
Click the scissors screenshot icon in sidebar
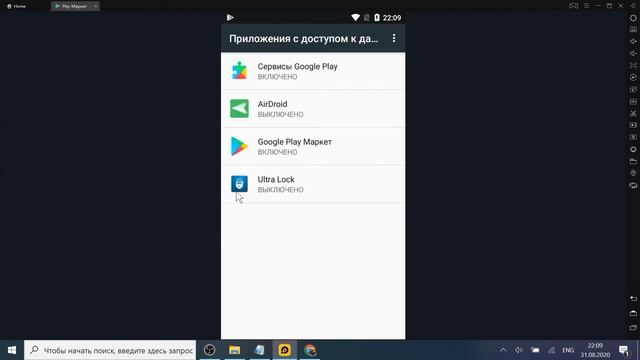[x=633, y=113]
